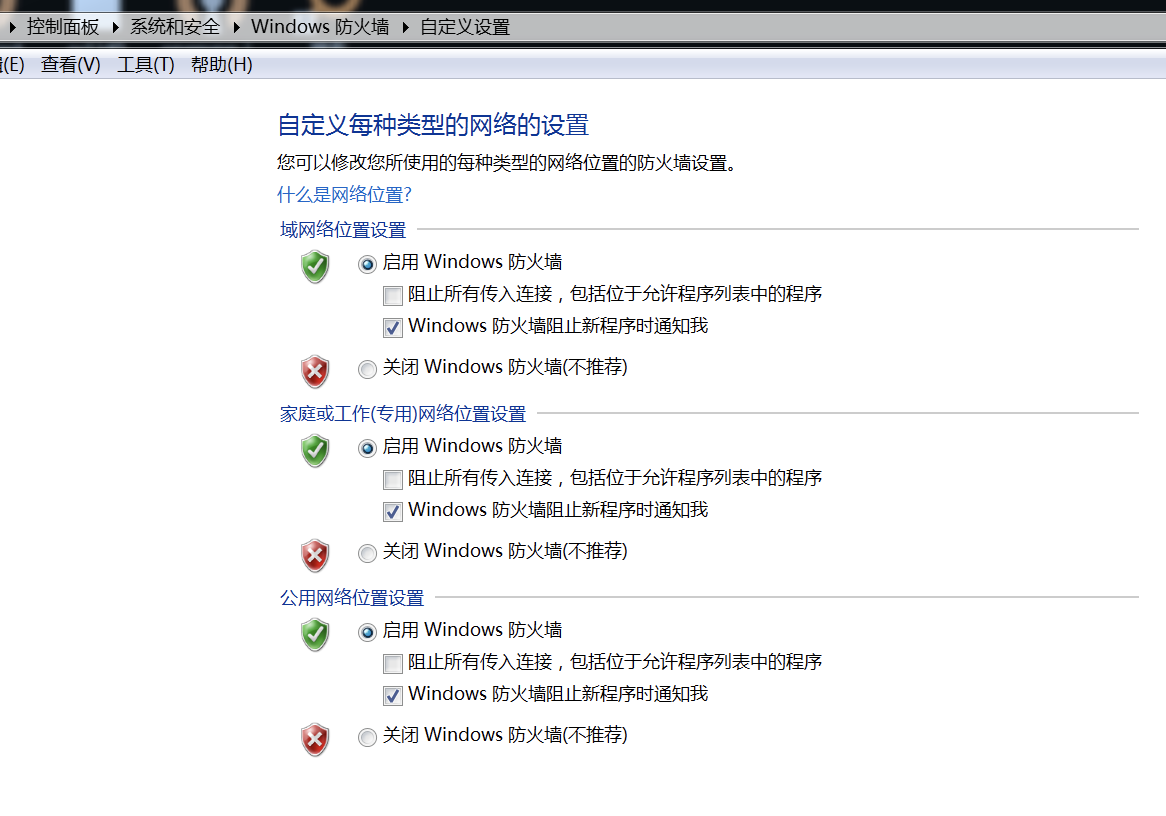Screen dimensions: 1166x816
Task: Expand the breadcrumb arrow after 控制面板
Action: (115, 27)
